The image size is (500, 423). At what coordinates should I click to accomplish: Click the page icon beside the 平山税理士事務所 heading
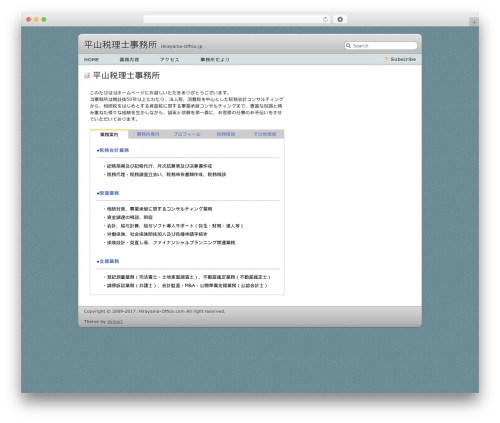tap(87, 76)
